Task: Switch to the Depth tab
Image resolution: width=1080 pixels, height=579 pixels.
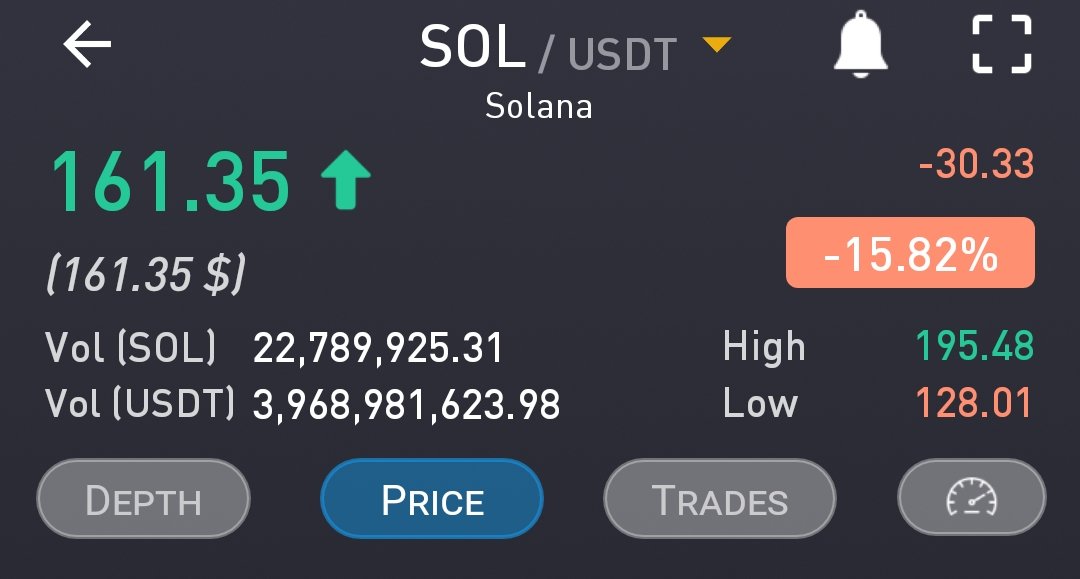Action: tap(143, 499)
